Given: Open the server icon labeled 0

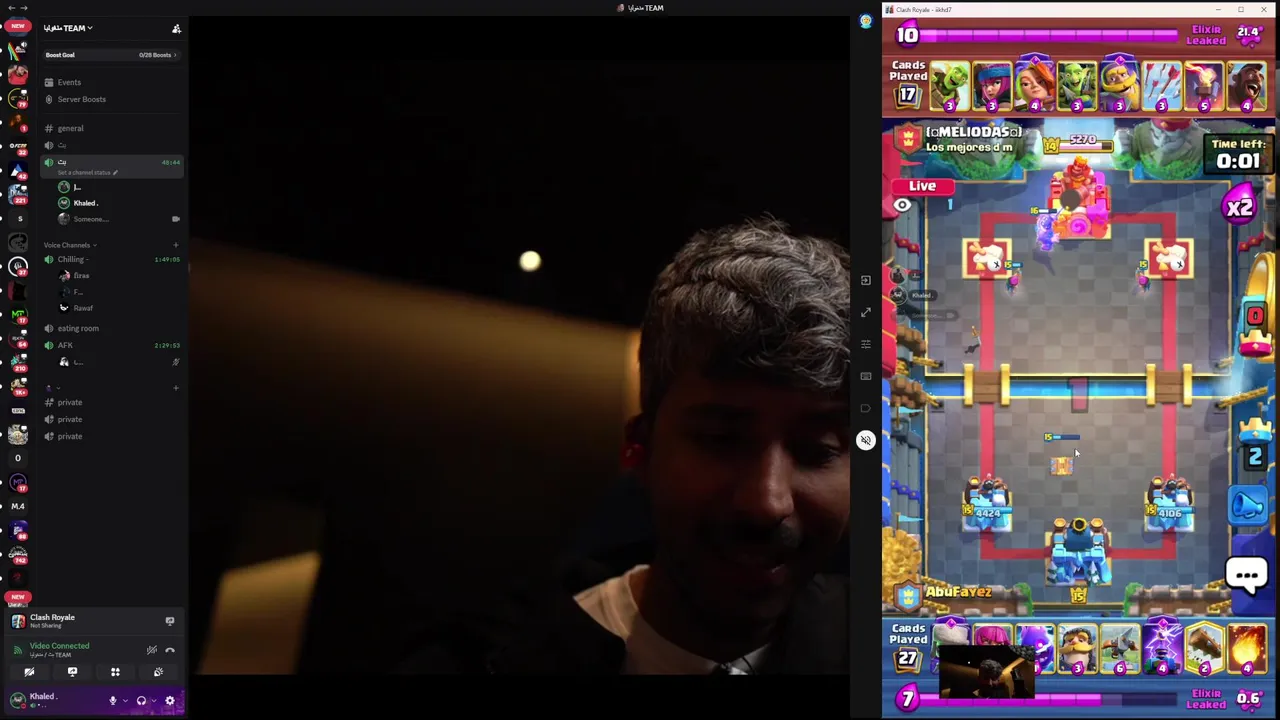Looking at the screenshot, I should click(x=18, y=458).
